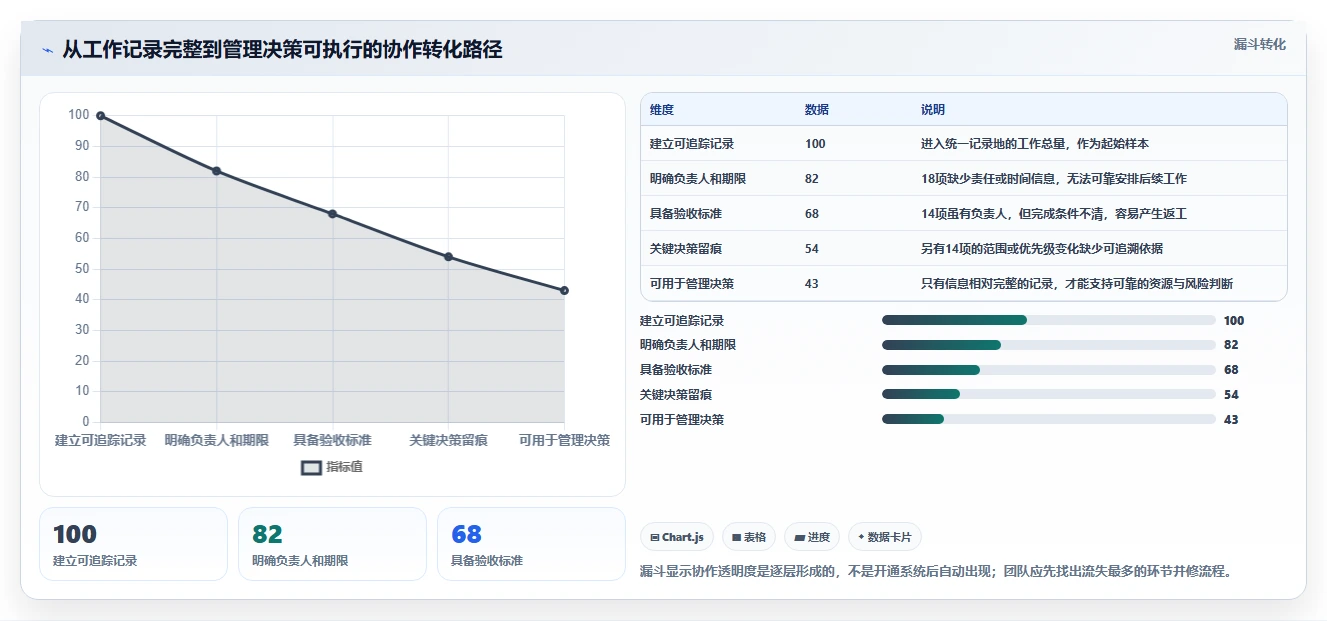
Task: Click the progress value 43 beside its bar
Action: tap(1231, 420)
